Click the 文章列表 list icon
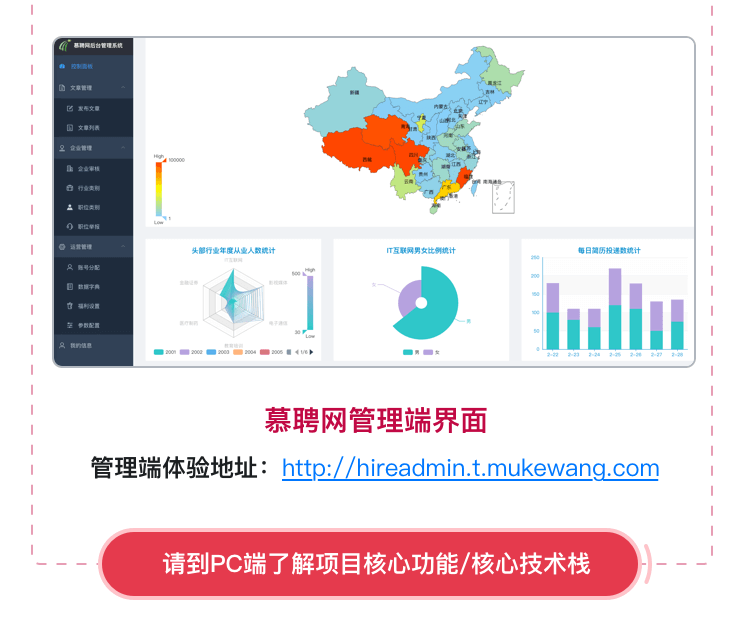This screenshot has width=750, height=640. [x=70, y=128]
